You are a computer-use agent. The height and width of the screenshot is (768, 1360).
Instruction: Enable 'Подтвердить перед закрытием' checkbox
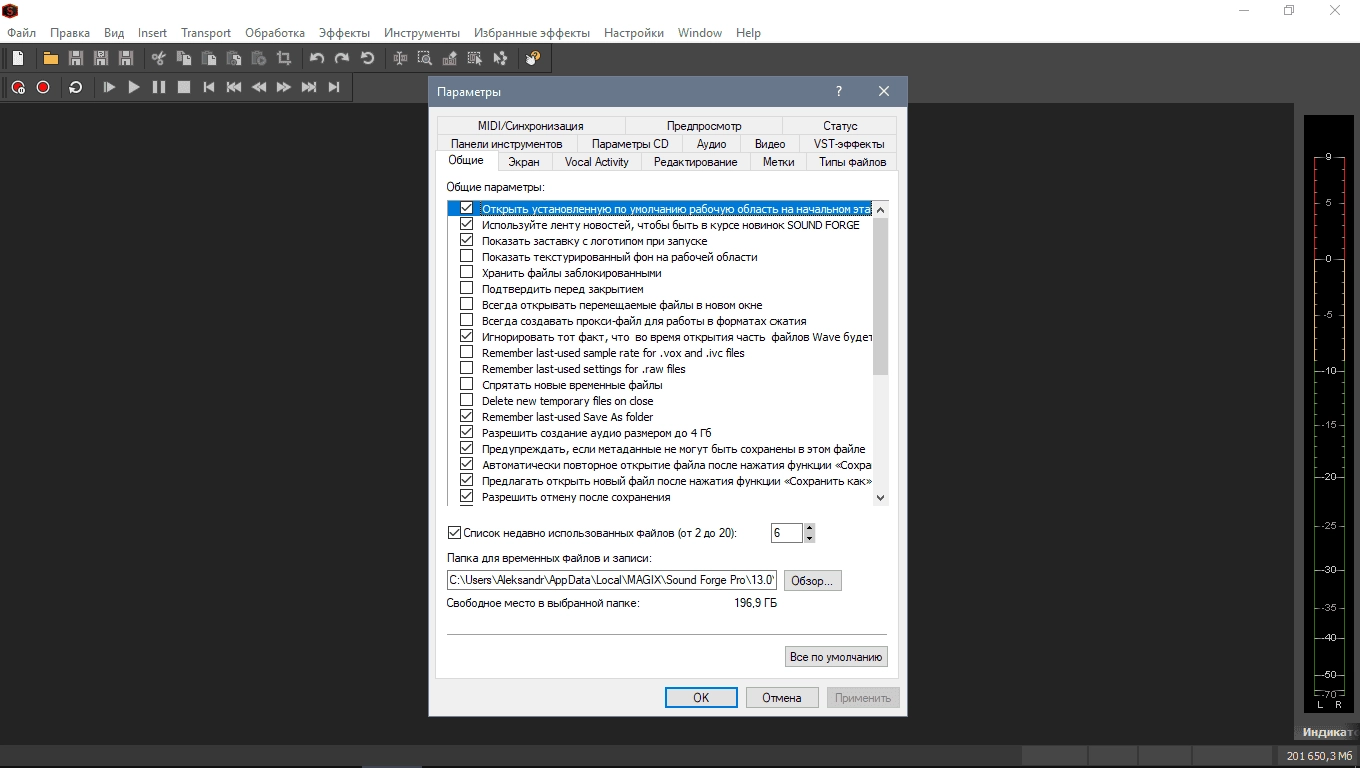pyautogui.click(x=466, y=289)
